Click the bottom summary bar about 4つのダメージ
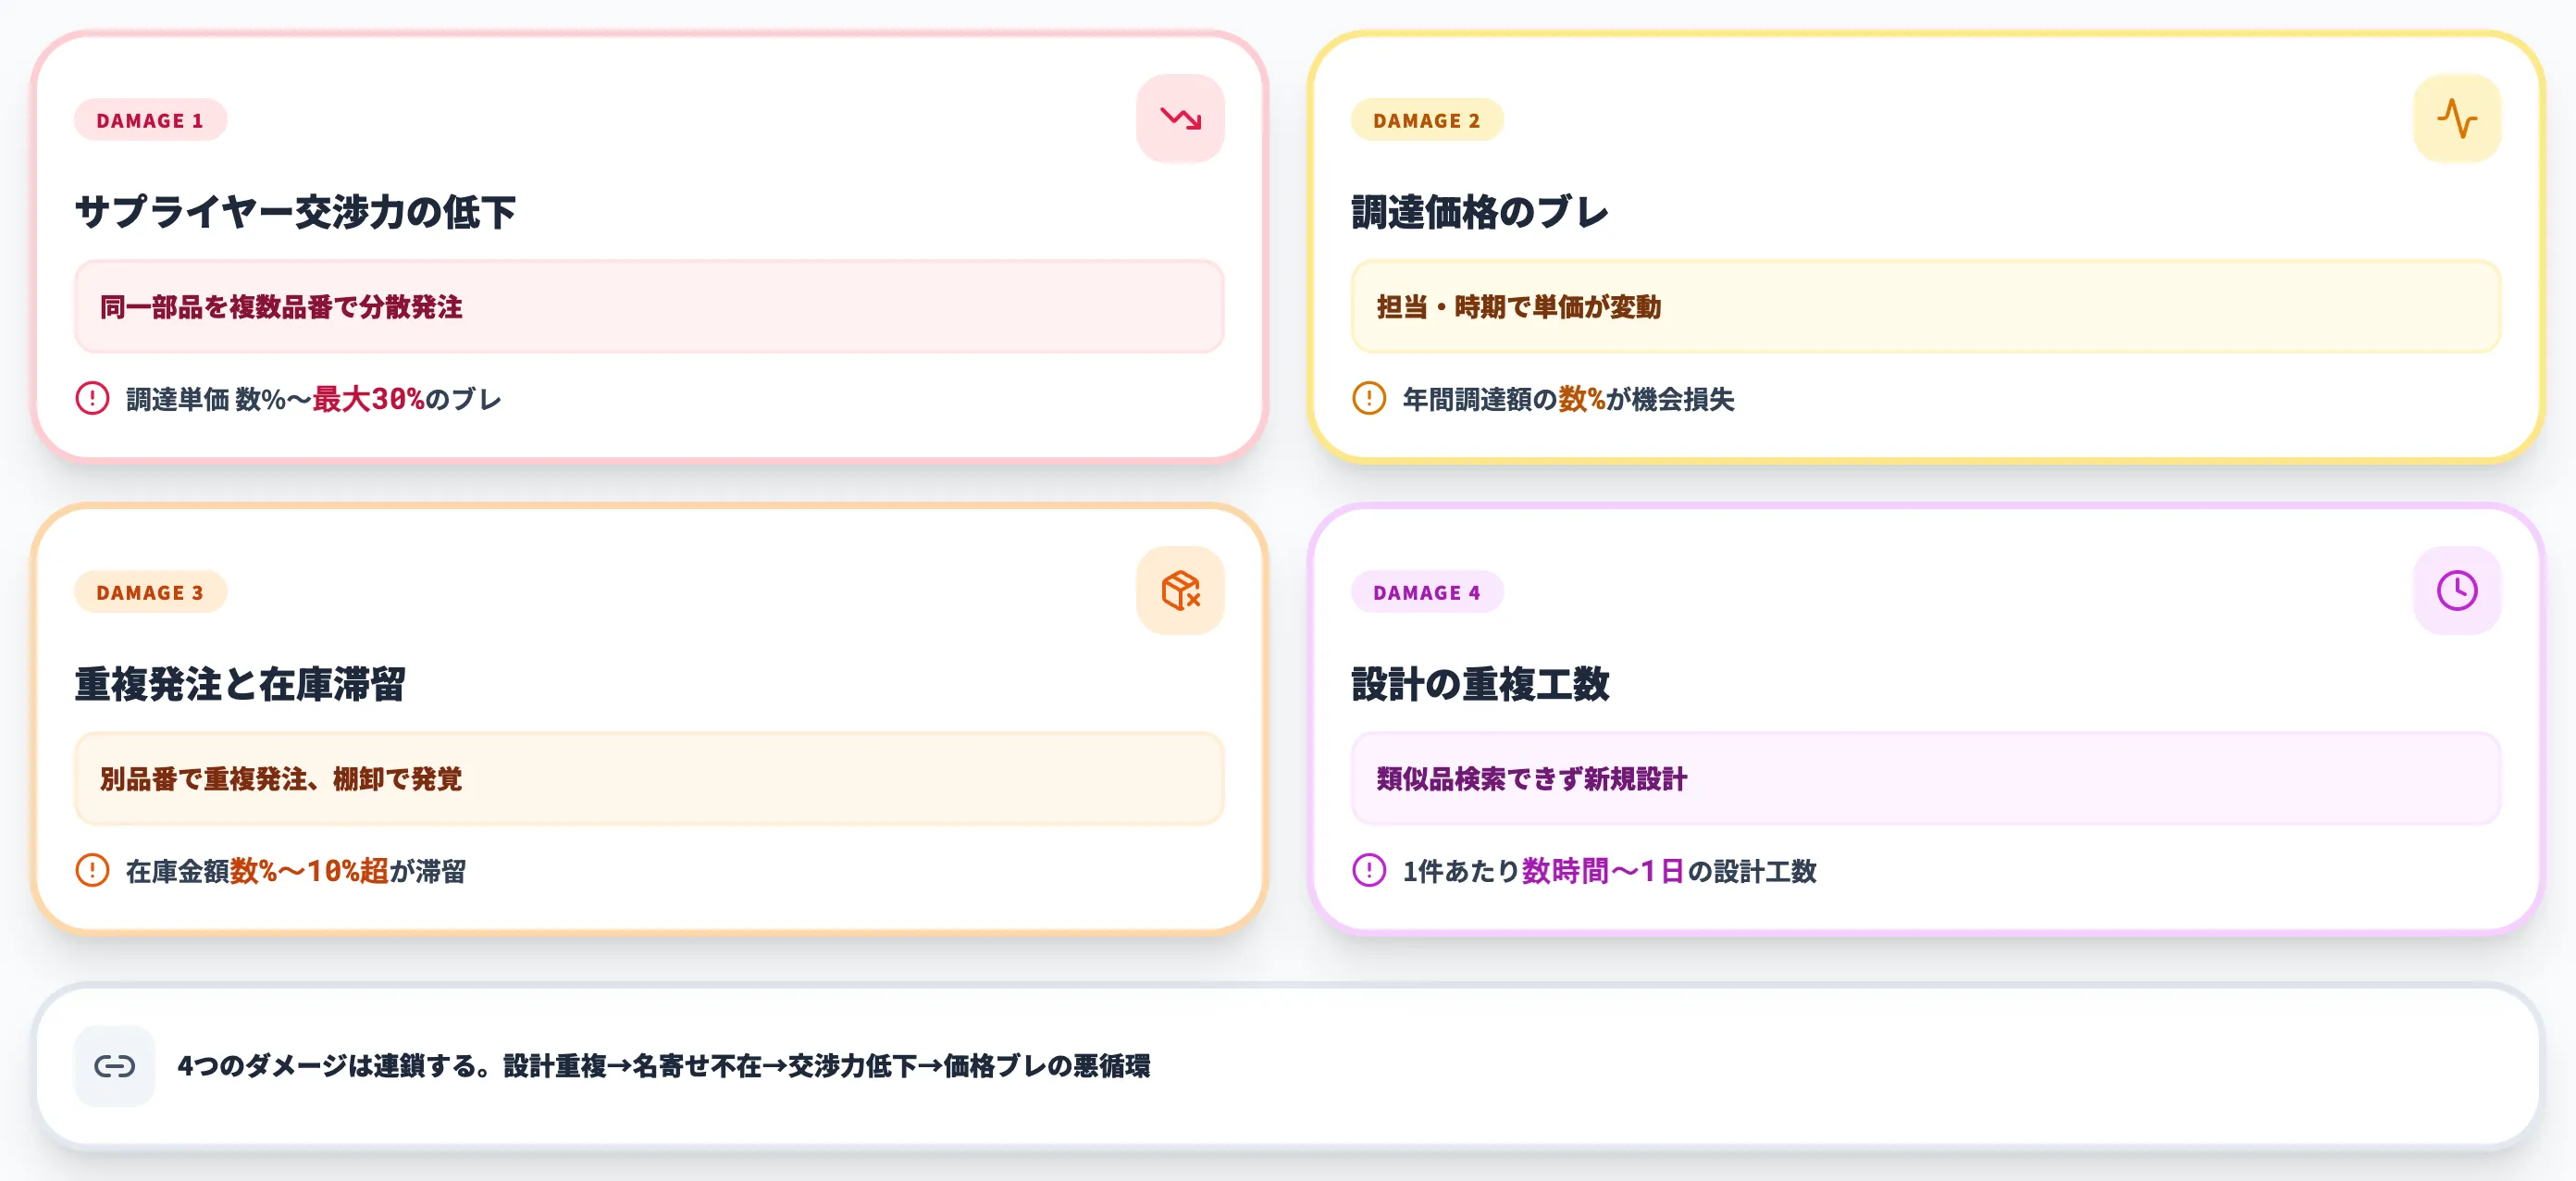The height and width of the screenshot is (1181, 2576). 1288,1066
